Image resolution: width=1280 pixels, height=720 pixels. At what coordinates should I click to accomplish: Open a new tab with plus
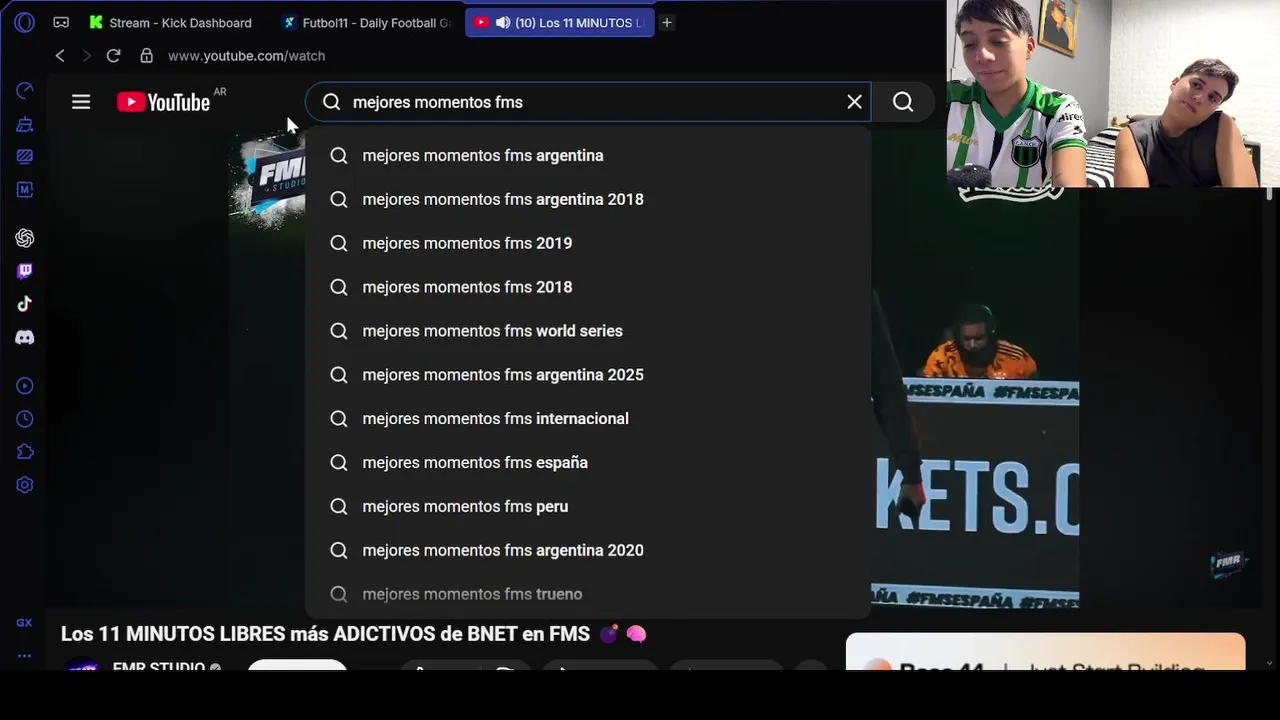667,22
